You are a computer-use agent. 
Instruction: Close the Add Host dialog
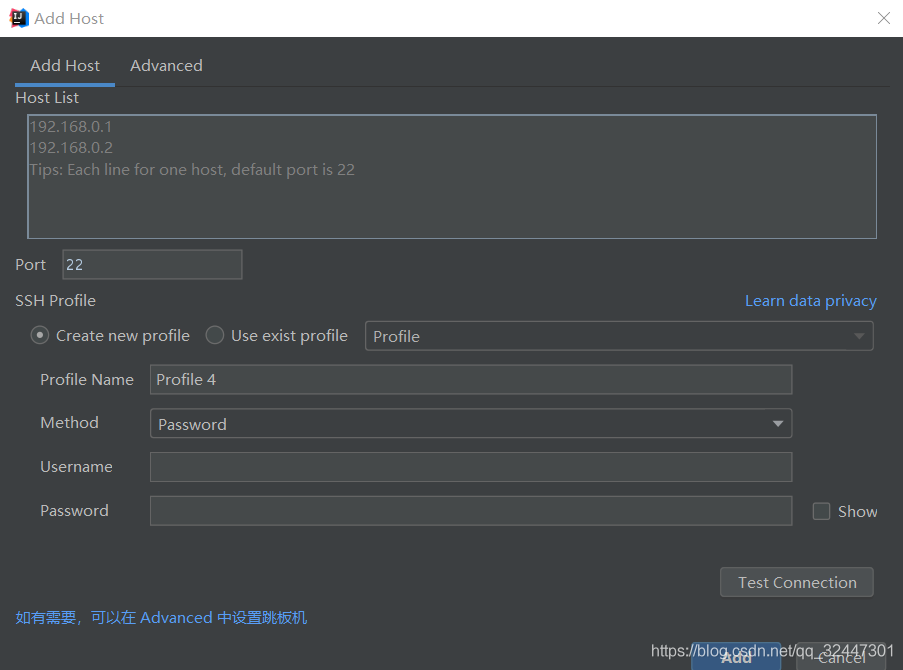pyautogui.click(x=883, y=18)
